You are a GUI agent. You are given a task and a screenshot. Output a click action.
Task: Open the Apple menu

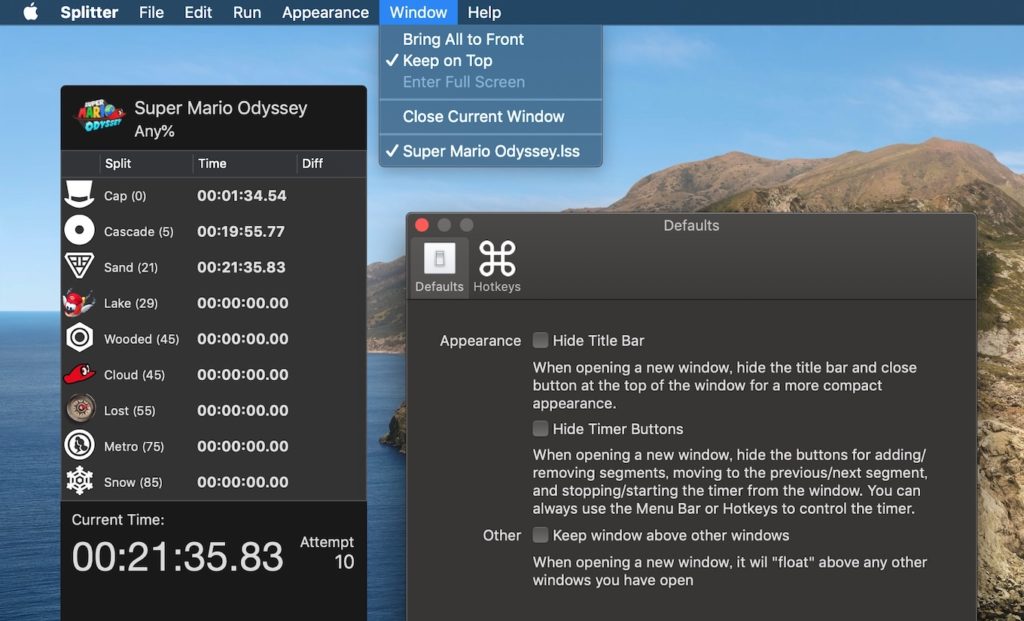30,13
